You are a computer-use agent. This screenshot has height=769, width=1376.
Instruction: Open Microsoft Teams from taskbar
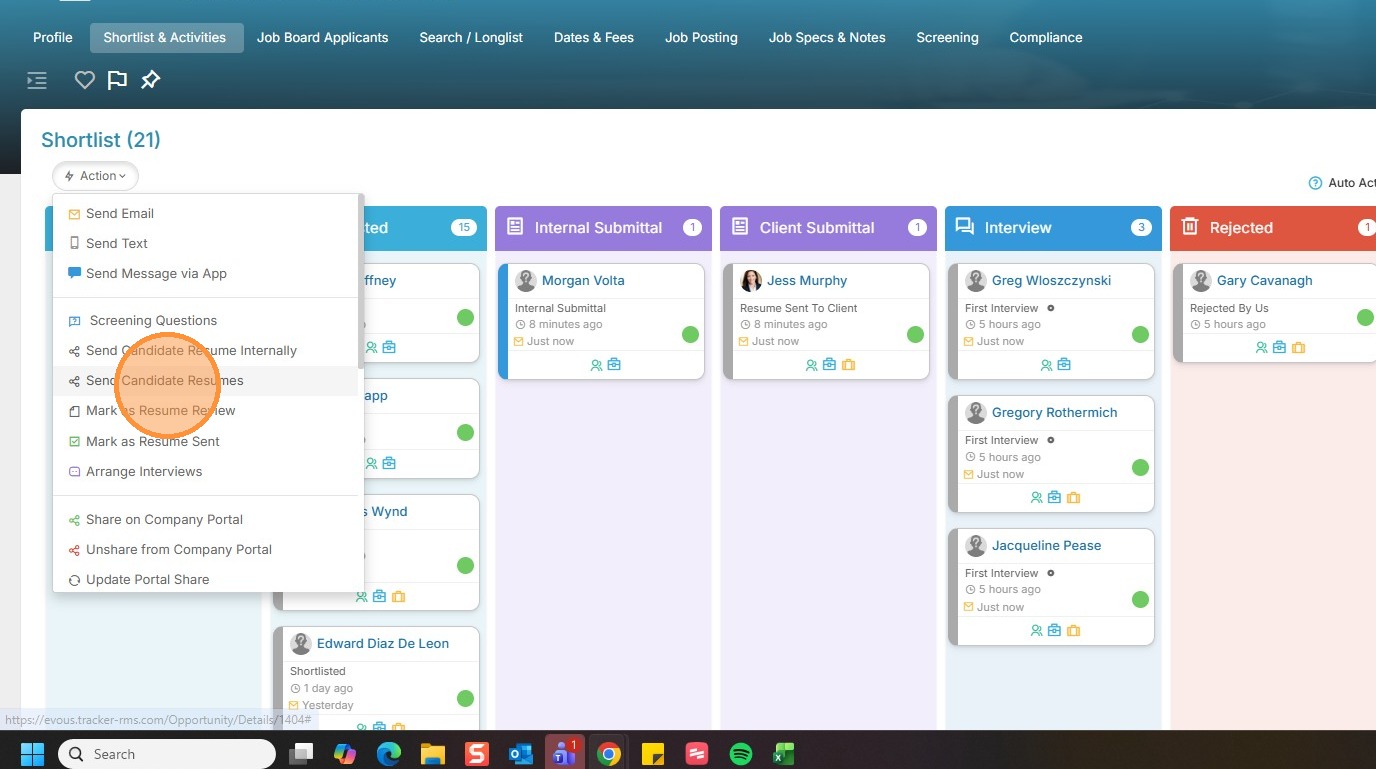click(x=565, y=754)
